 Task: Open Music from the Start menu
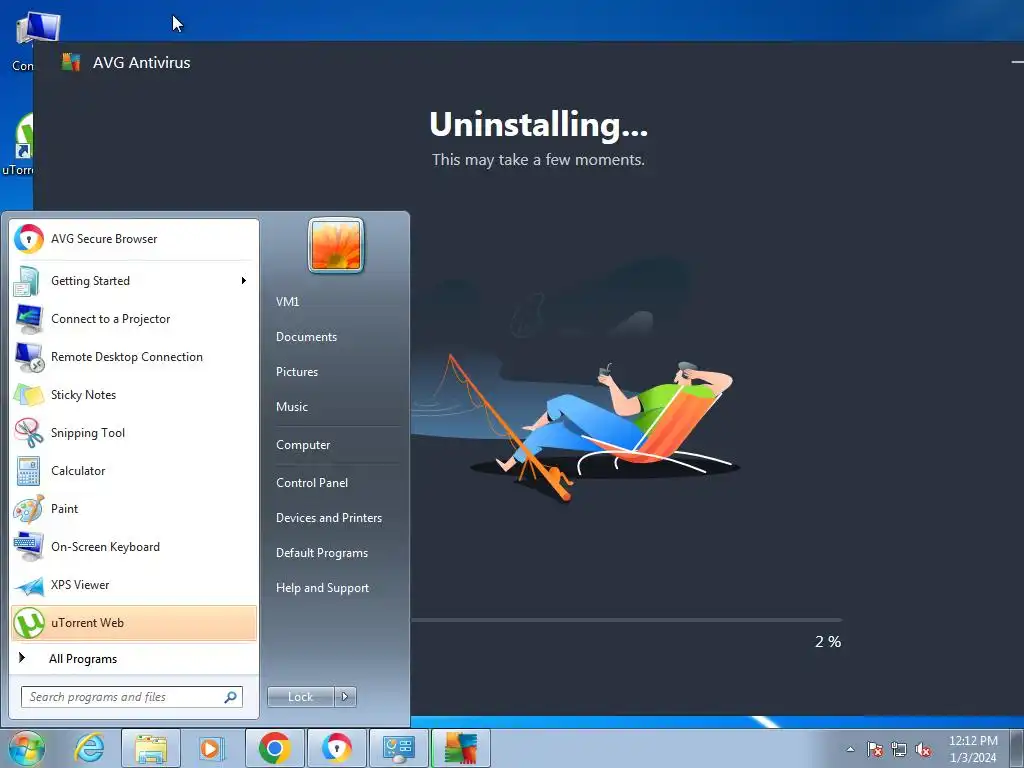click(292, 407)
